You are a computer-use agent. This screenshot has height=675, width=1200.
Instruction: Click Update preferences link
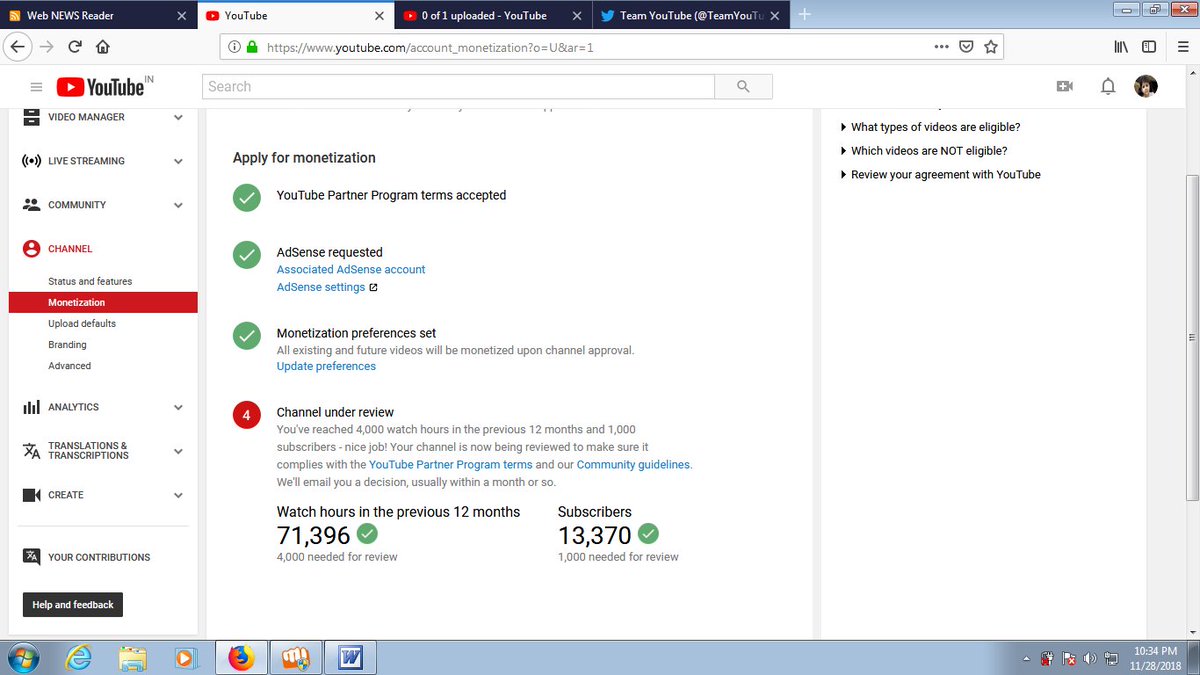coord(326,367)
